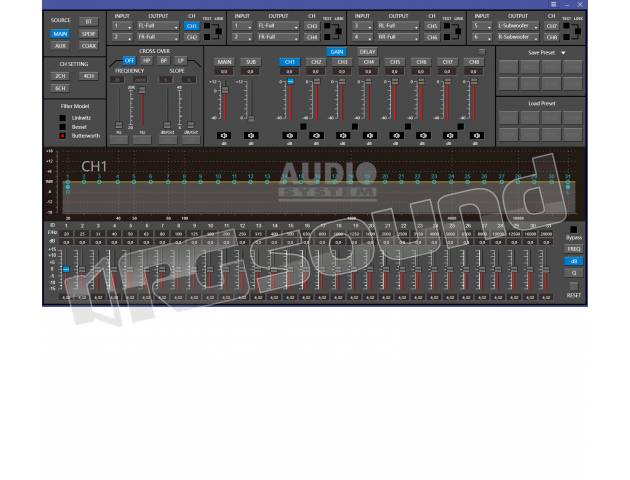Open the Input 5 dropdown beside L-Subwoofer
This screenshot has width=630, height=480.
click(x=482, y=26)
